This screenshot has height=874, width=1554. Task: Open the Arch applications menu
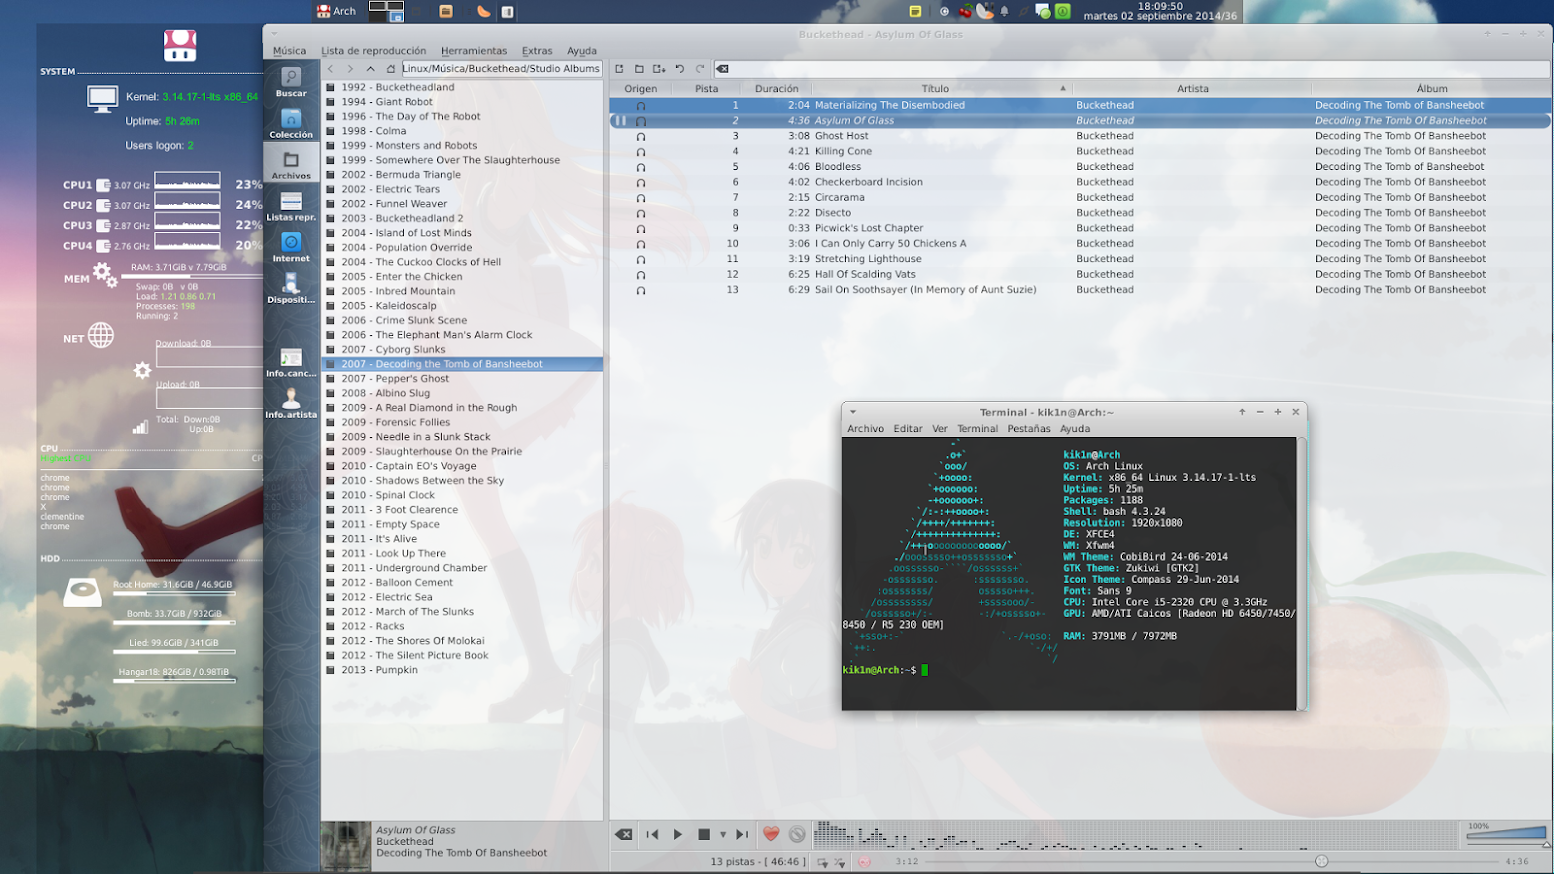(x=336, y=11)
